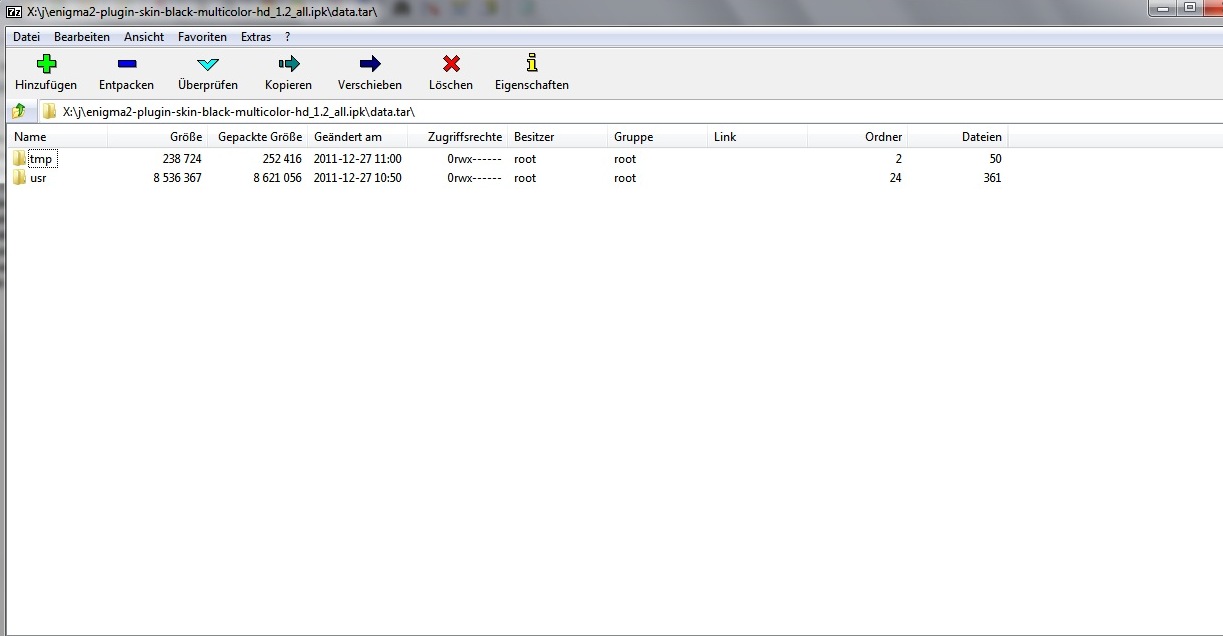Sort by Dateien column header
The height and width of the screenshot is (636, 1223).
click(x=957, y=137)
